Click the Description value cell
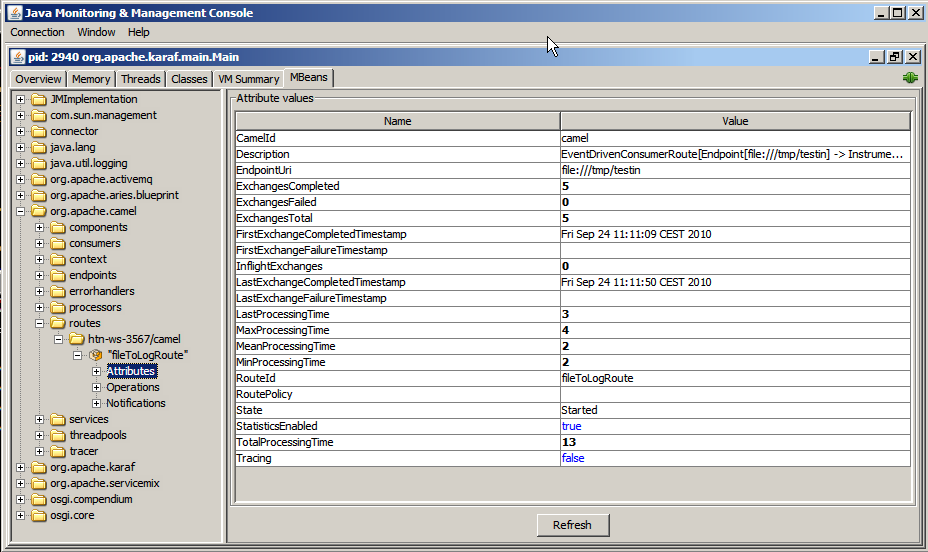The width and height of the screenshot is (928, 552). [735, 154]
